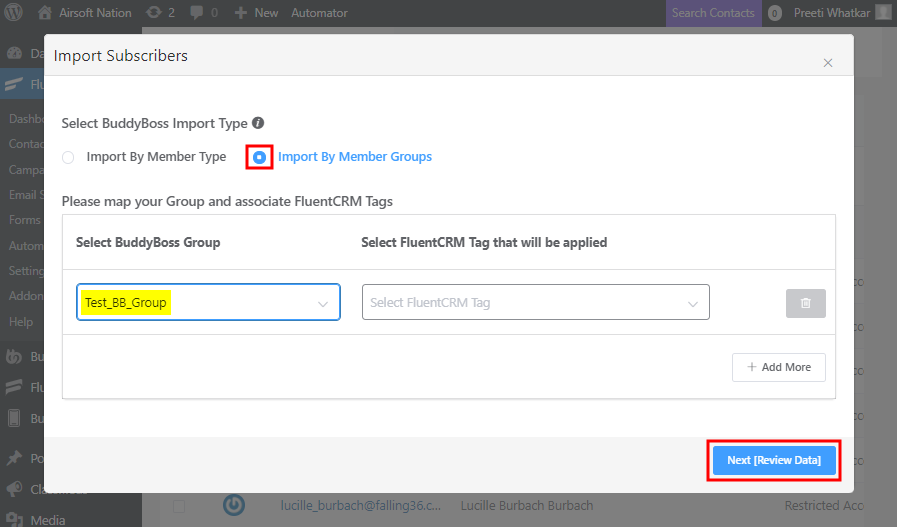Delete the group mapping row with trash icon
The height and width of the screenshot is (527, 897).
(805, 302)
